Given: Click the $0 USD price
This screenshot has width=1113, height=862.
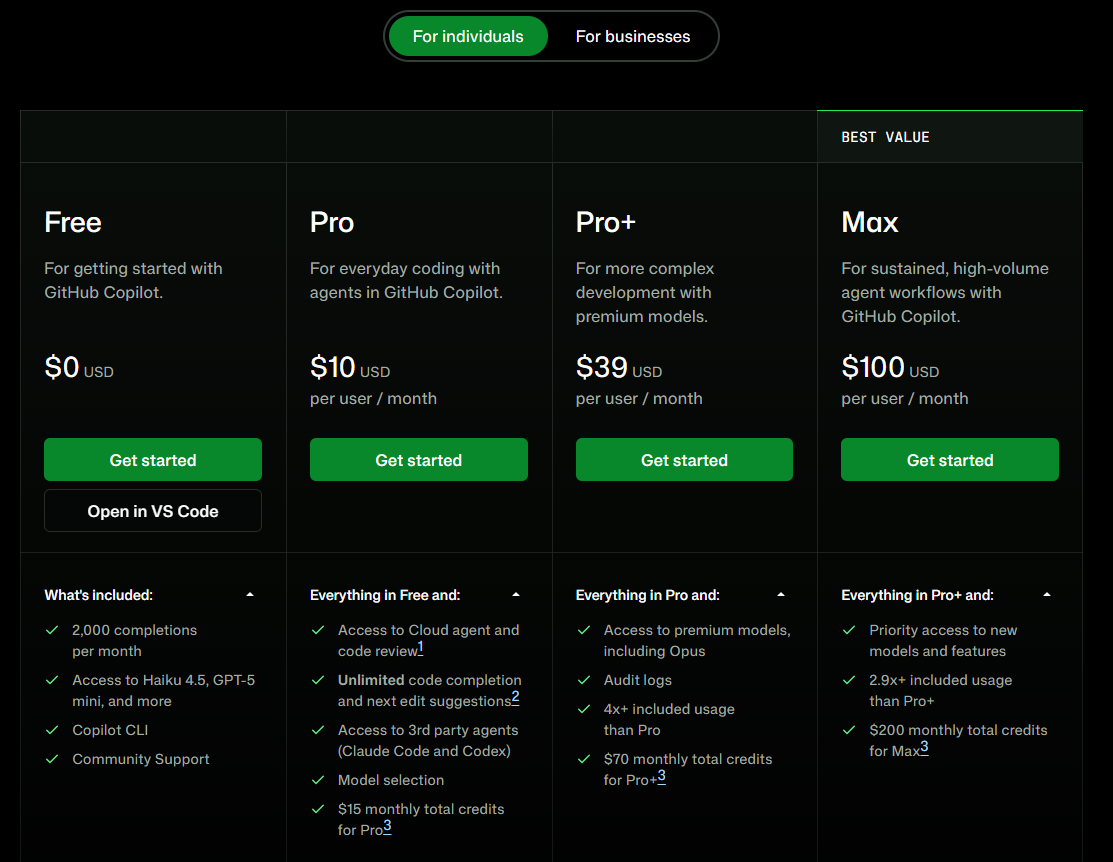Looking at the screenshot, I should [x=79, y=368].
